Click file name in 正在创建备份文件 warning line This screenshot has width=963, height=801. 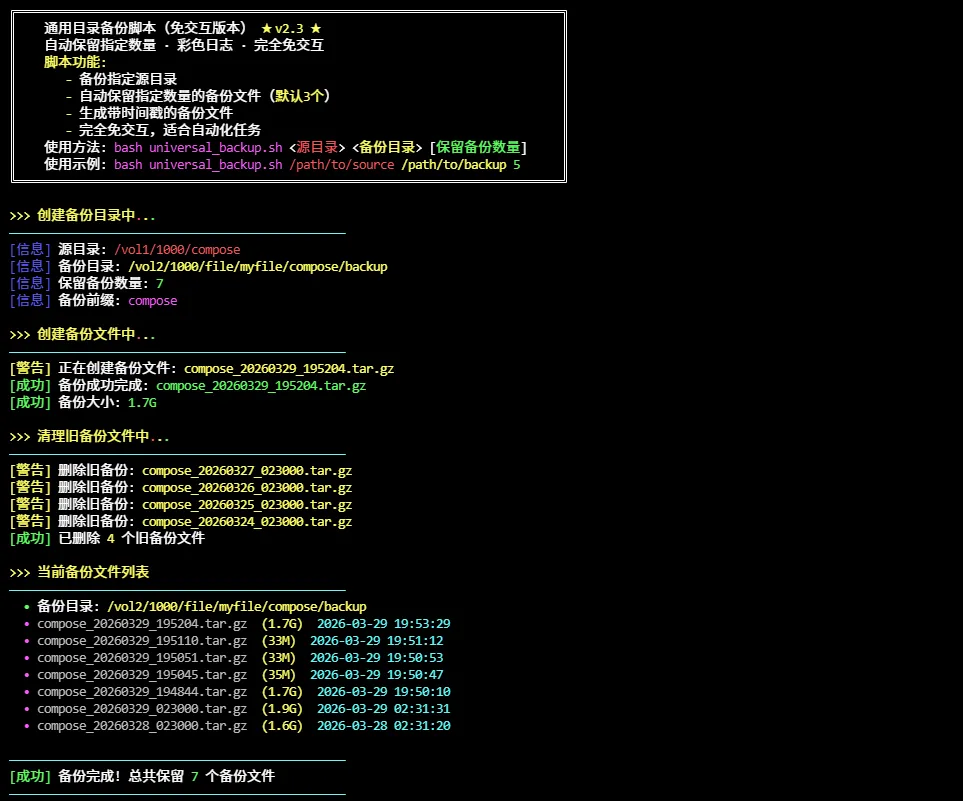(288, 368)
